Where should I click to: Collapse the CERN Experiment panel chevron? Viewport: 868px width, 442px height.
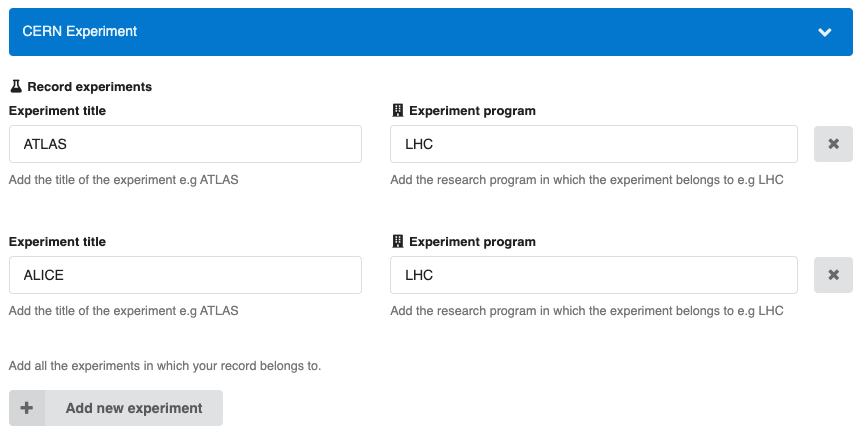[x=824, y=32]
